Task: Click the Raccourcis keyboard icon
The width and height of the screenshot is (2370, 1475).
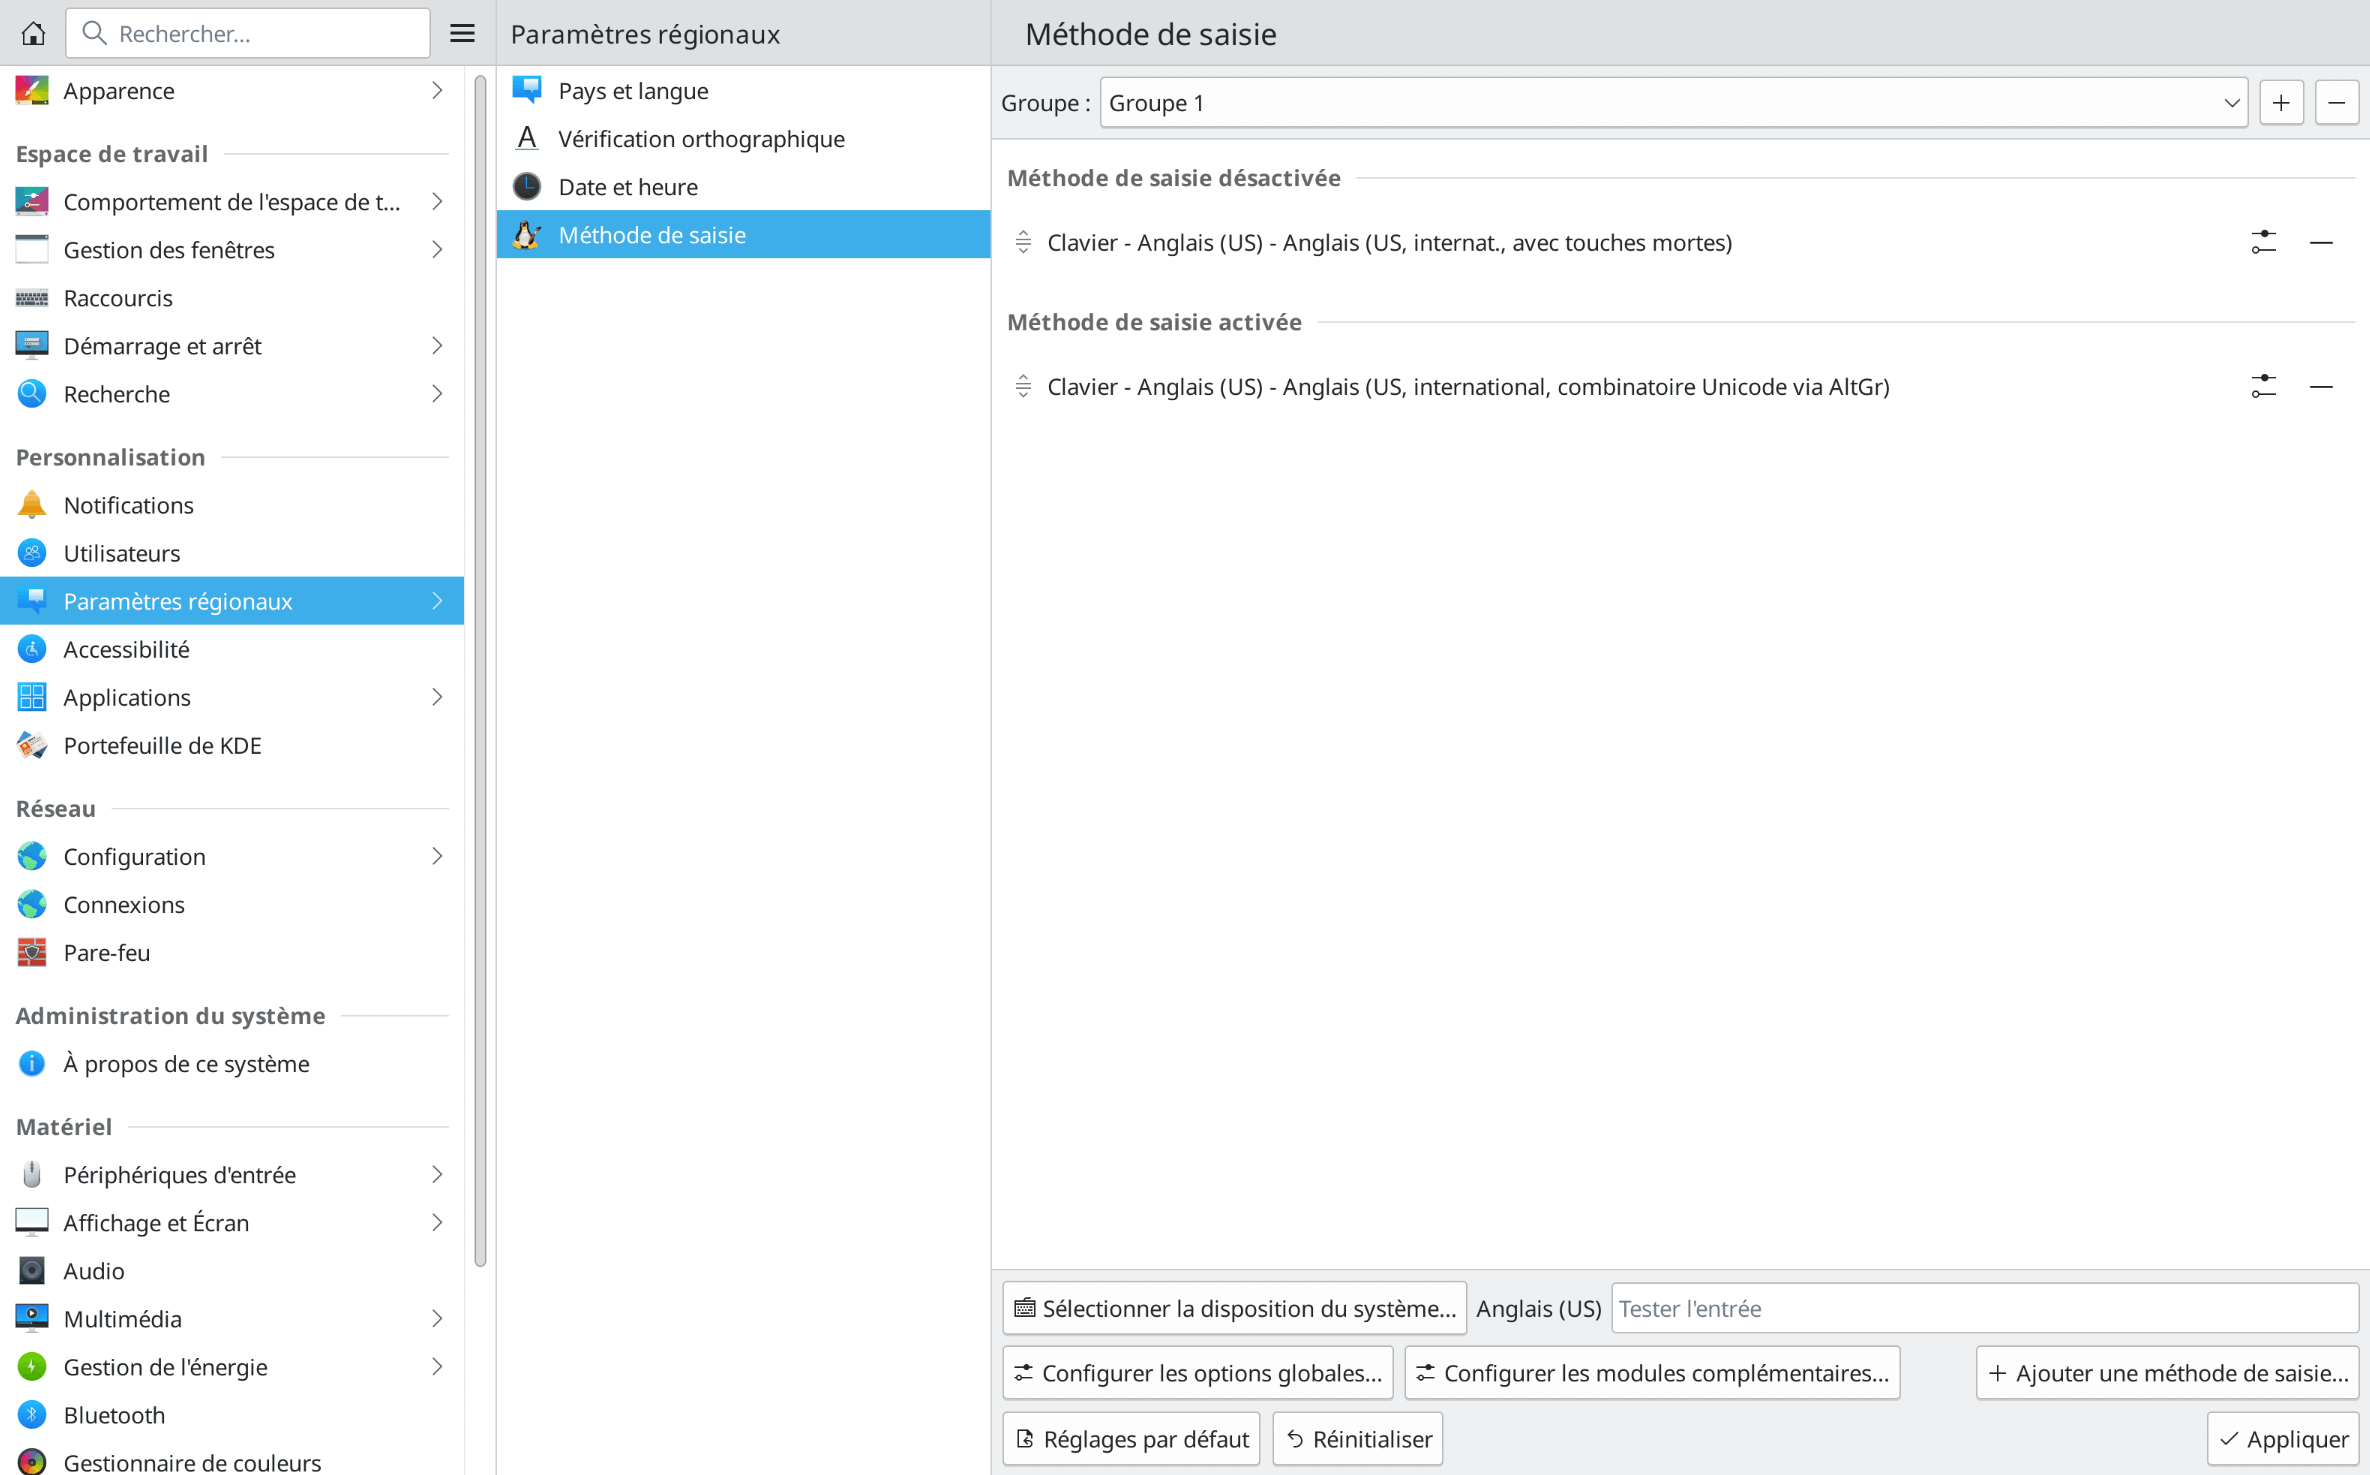Action: click(32, 298)
